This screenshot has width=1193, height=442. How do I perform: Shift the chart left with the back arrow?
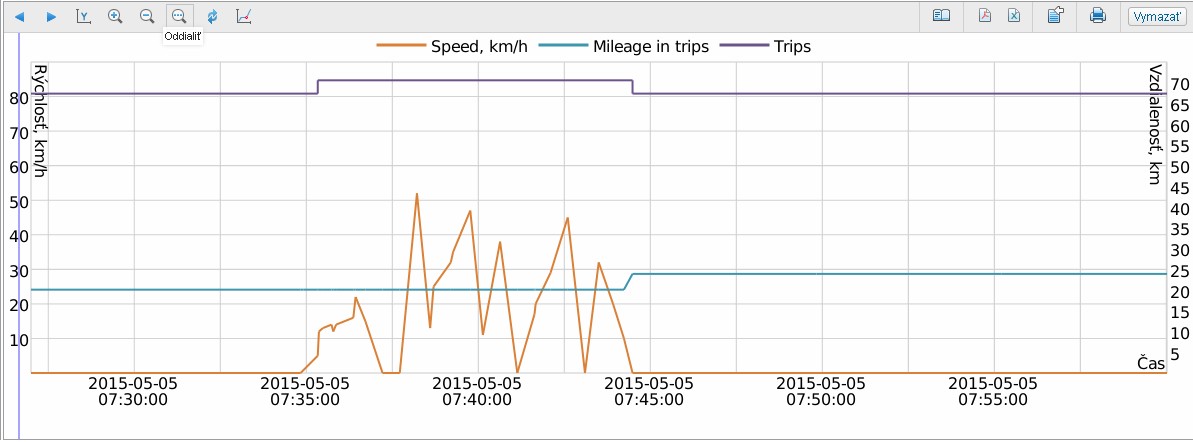[20, 16]
